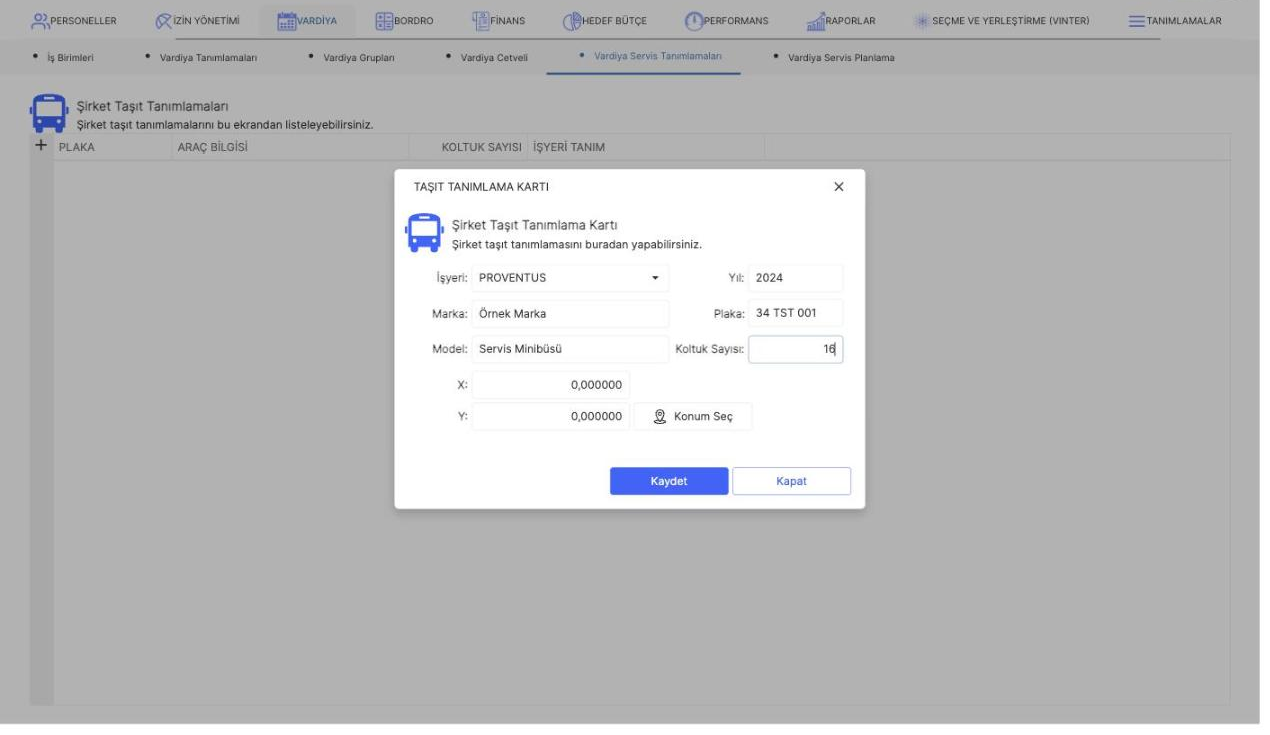Viewport: 1270px width, 735px height.
Task: Click the Personeller people icon
Action: [41, 21]
